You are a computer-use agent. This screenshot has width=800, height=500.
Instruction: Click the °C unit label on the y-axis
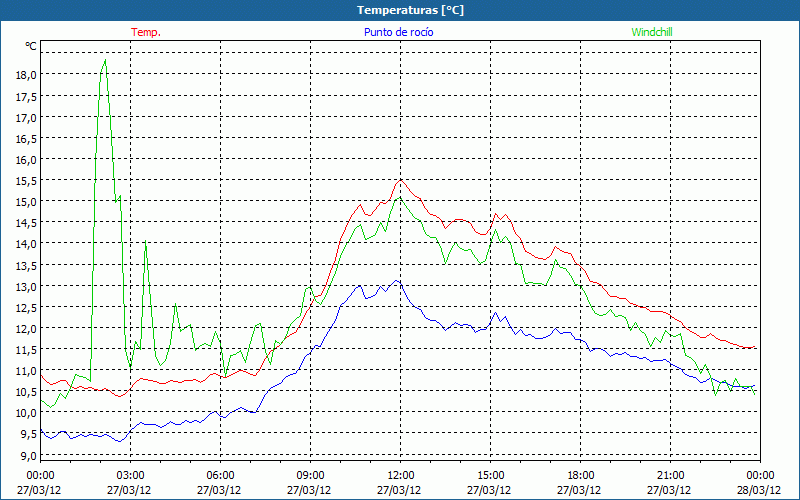(31, 46)
